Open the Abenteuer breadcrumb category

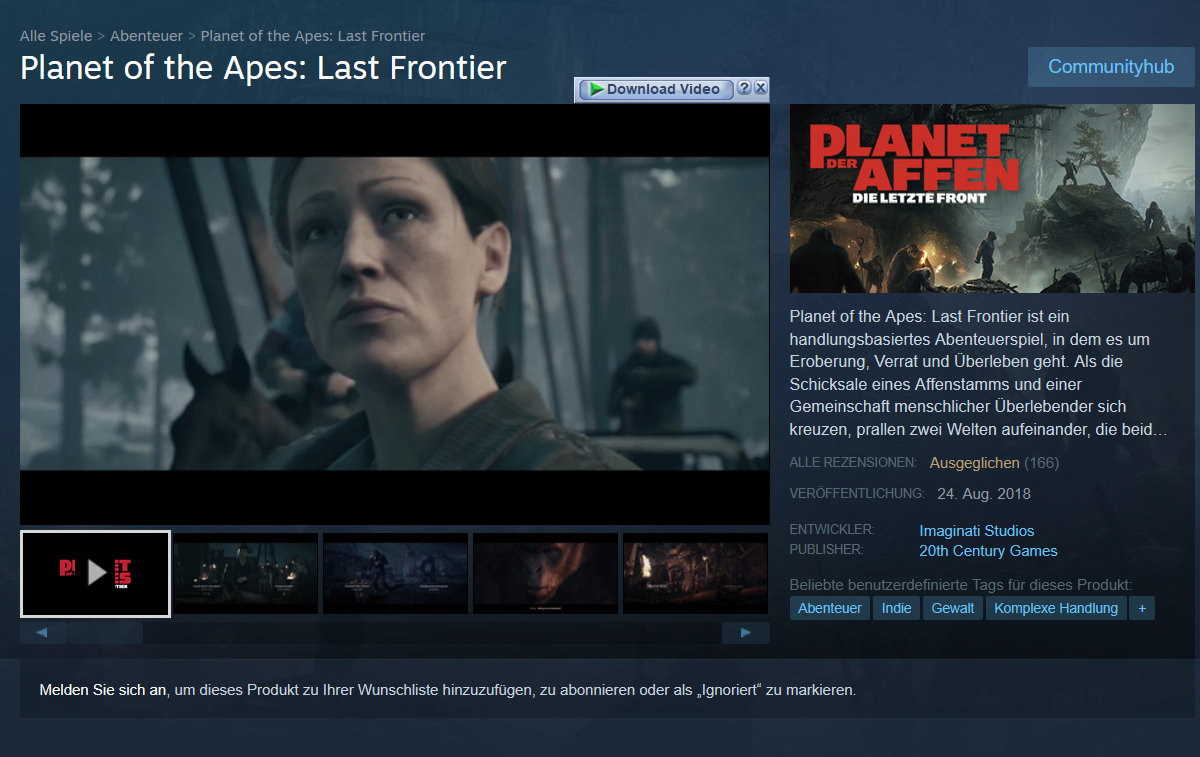146,36
